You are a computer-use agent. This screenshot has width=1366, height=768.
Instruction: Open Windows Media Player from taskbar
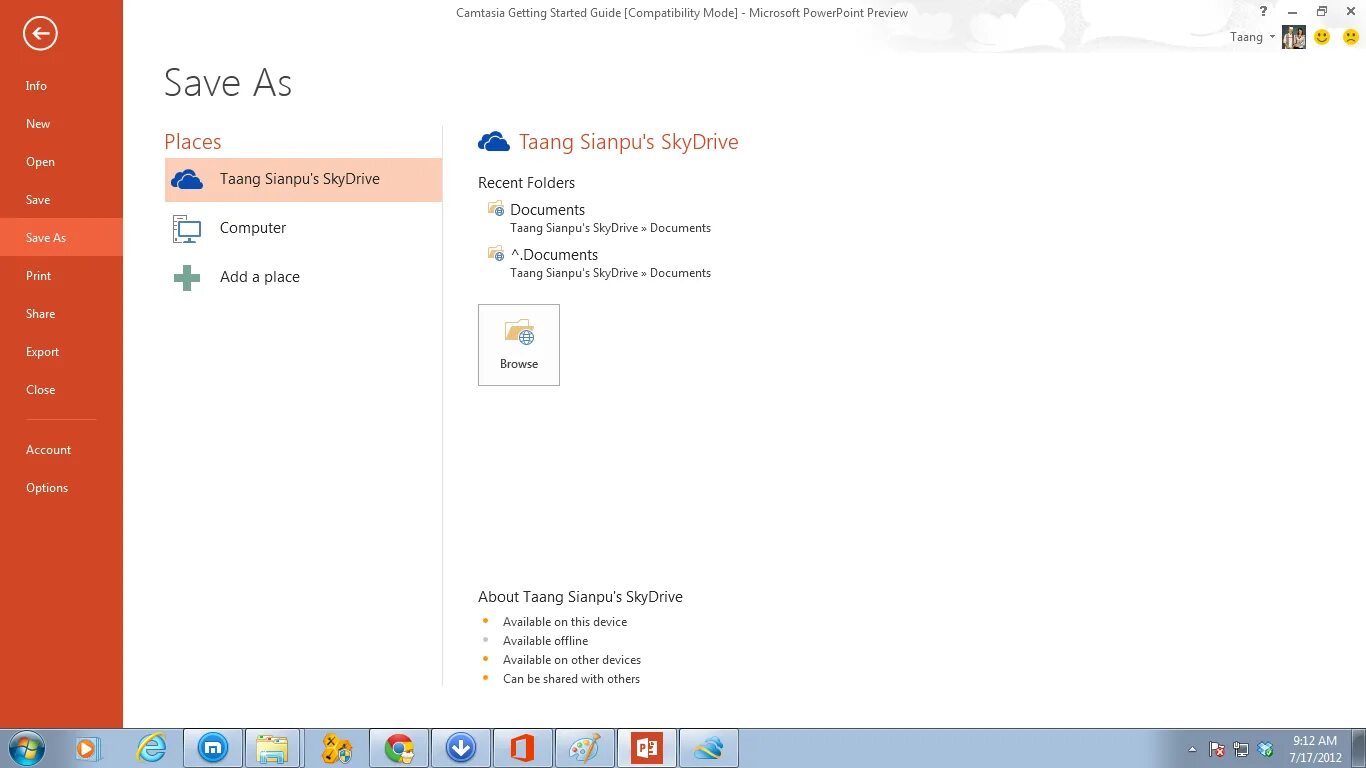(x=89, y=748)
